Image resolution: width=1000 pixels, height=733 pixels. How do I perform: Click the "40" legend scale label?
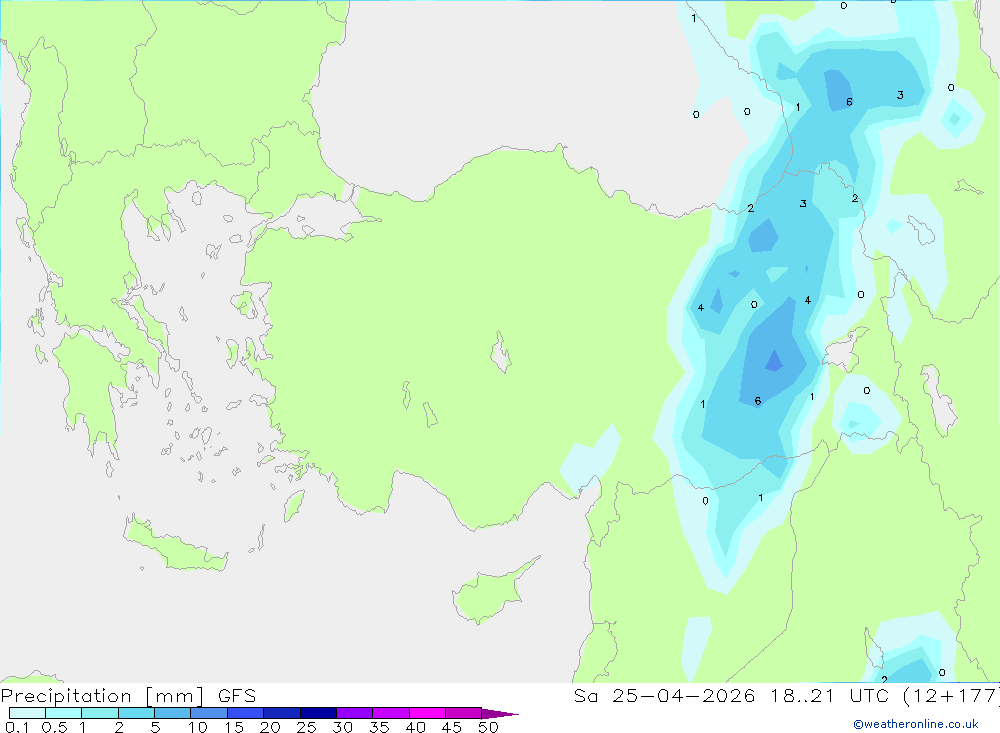(415, 727)
